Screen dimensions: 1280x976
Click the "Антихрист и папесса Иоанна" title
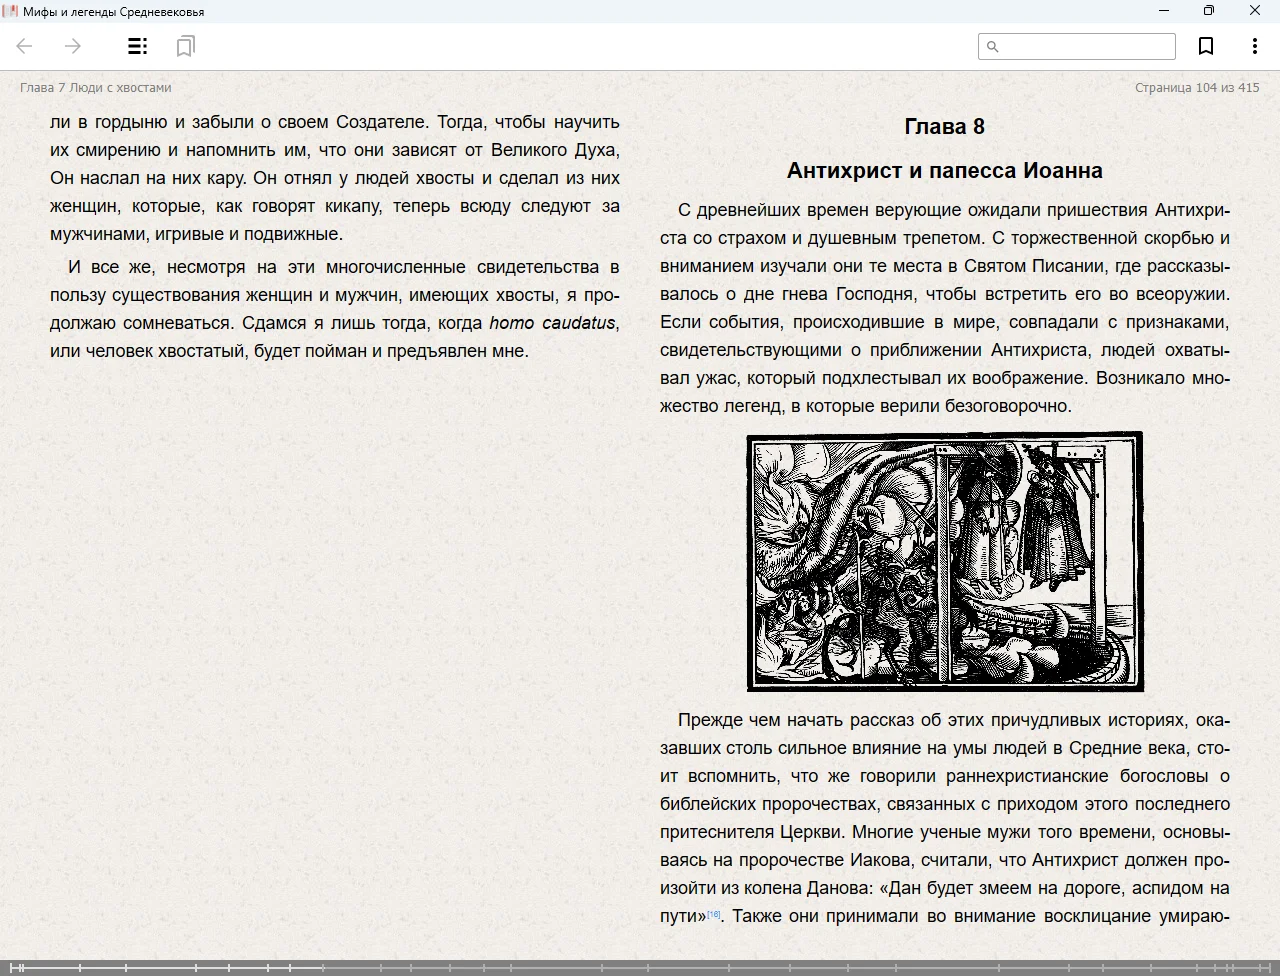[944, 171]
